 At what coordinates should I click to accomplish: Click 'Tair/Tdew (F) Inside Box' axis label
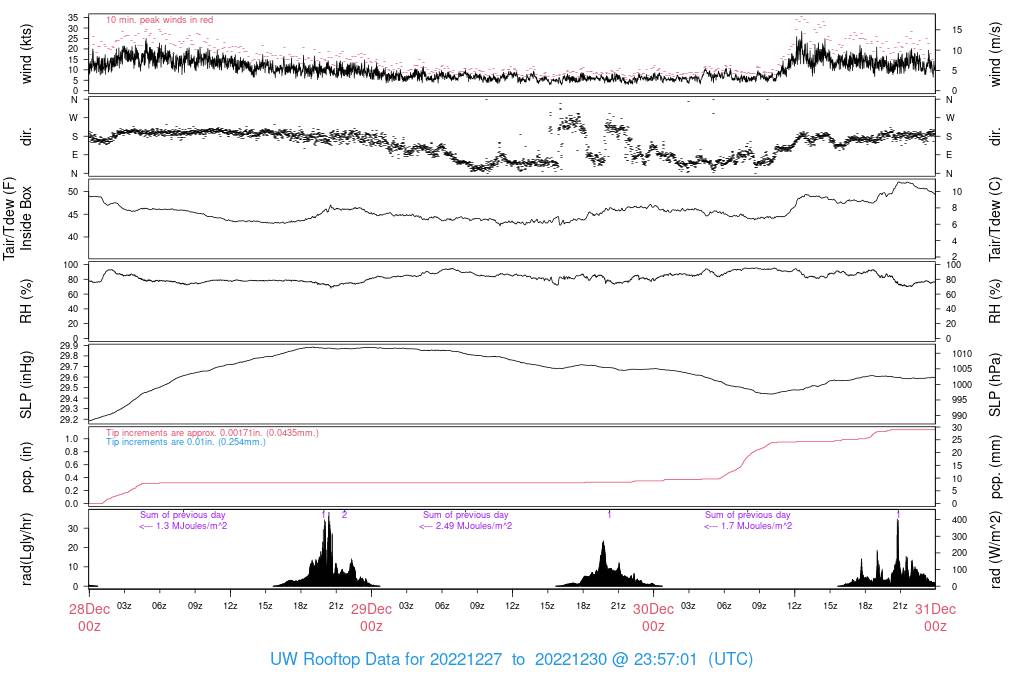pos(17,218)
